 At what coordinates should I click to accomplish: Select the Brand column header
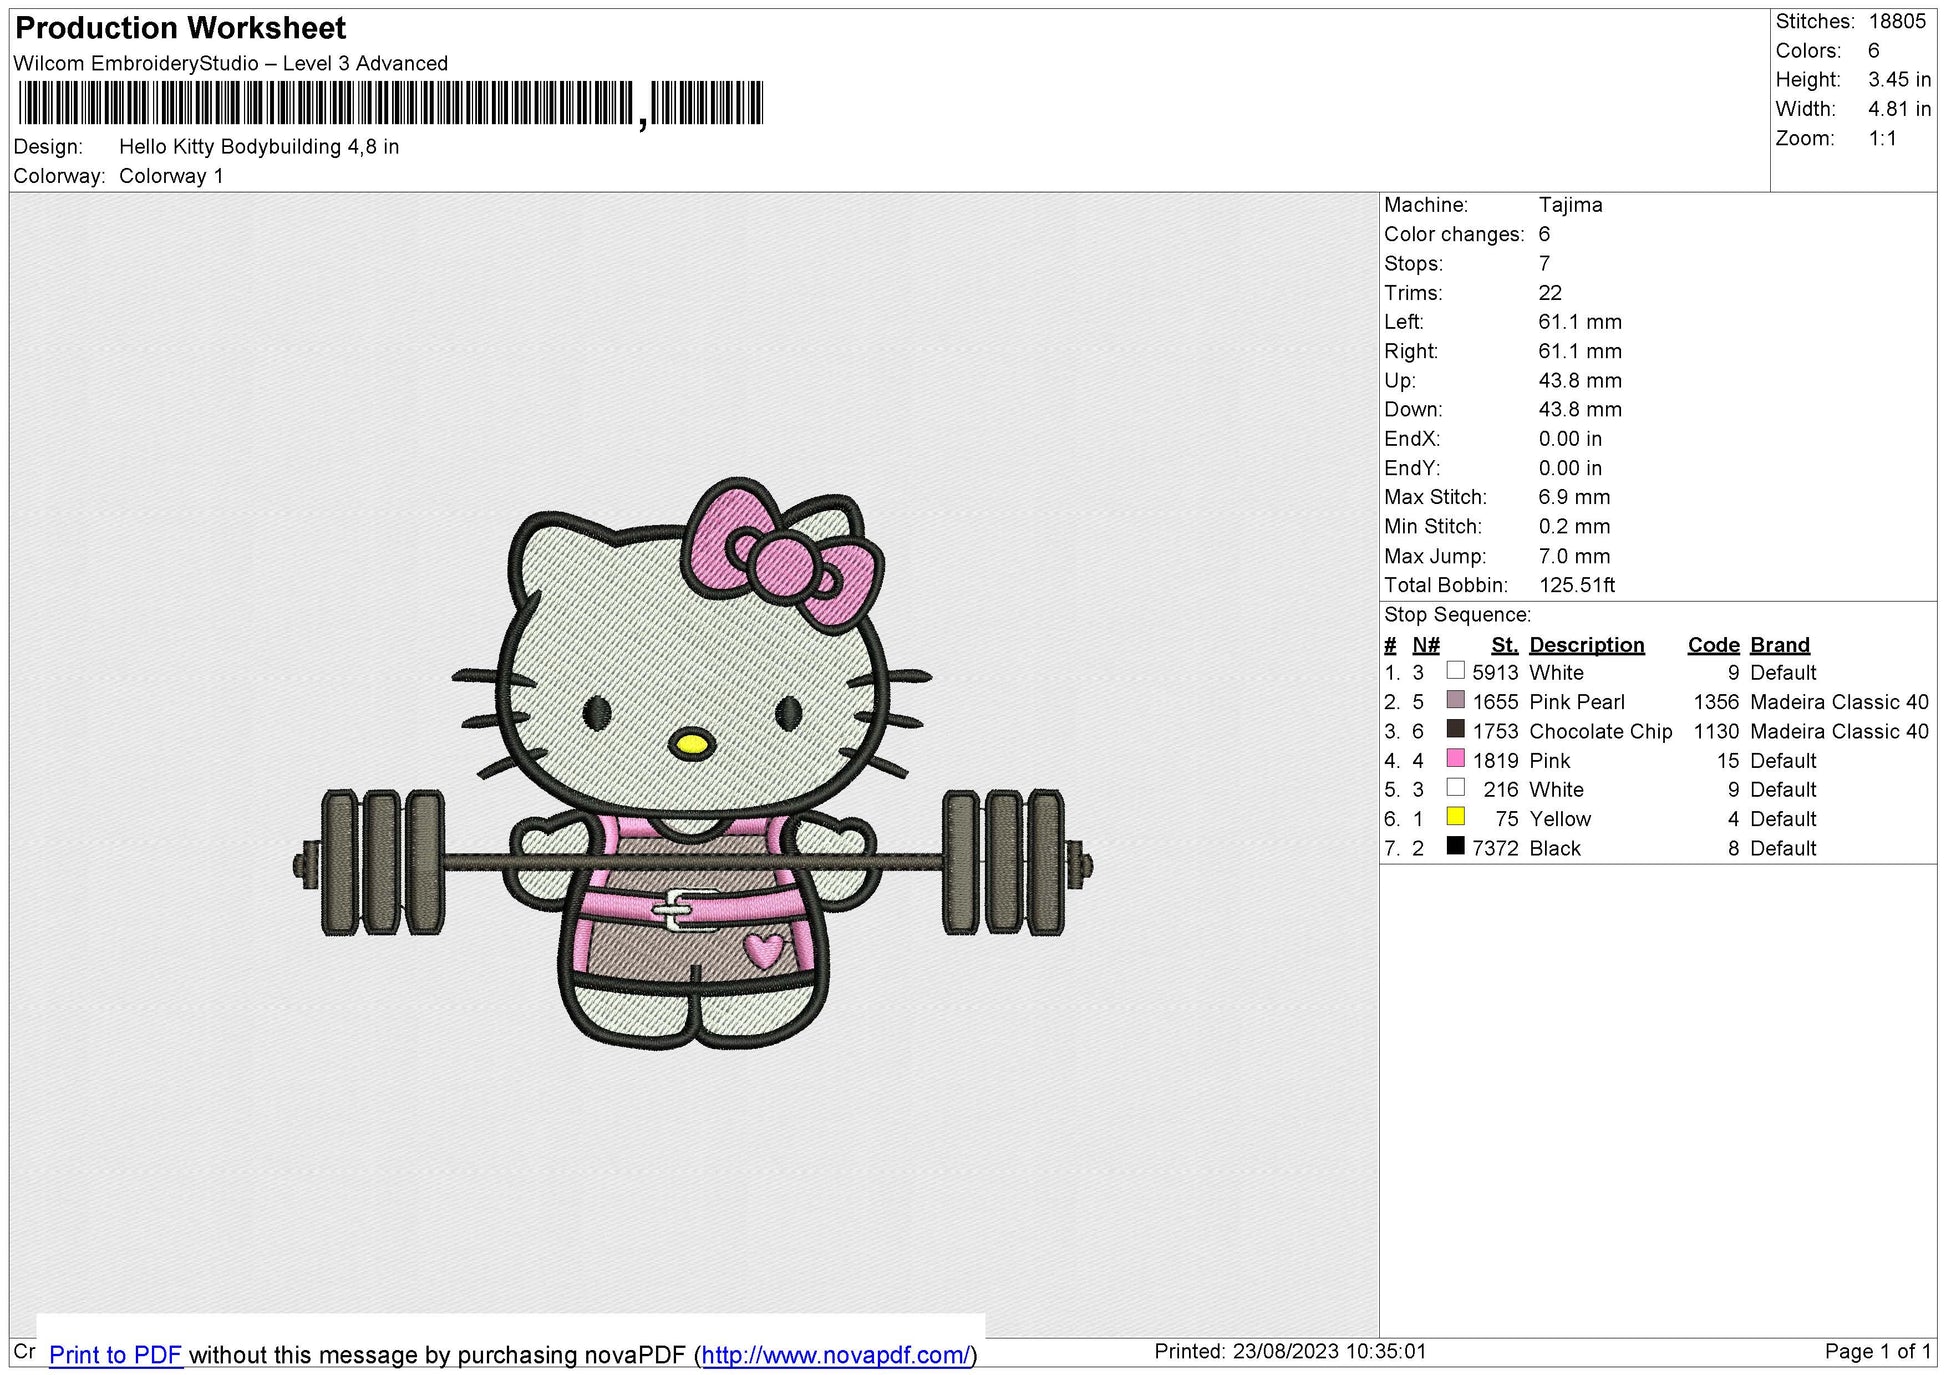[x=1779, y=645]
